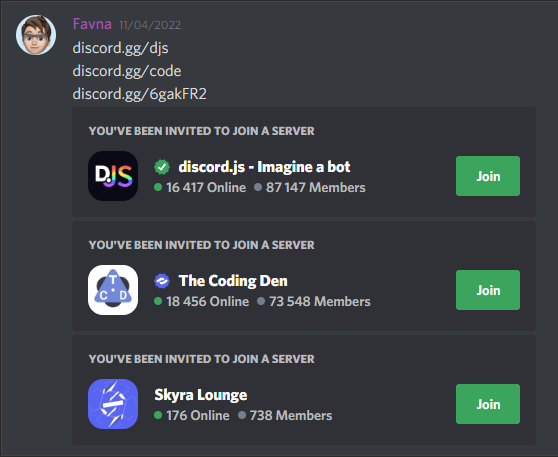Click the green verified badge on discord.js

click(162, 167)
